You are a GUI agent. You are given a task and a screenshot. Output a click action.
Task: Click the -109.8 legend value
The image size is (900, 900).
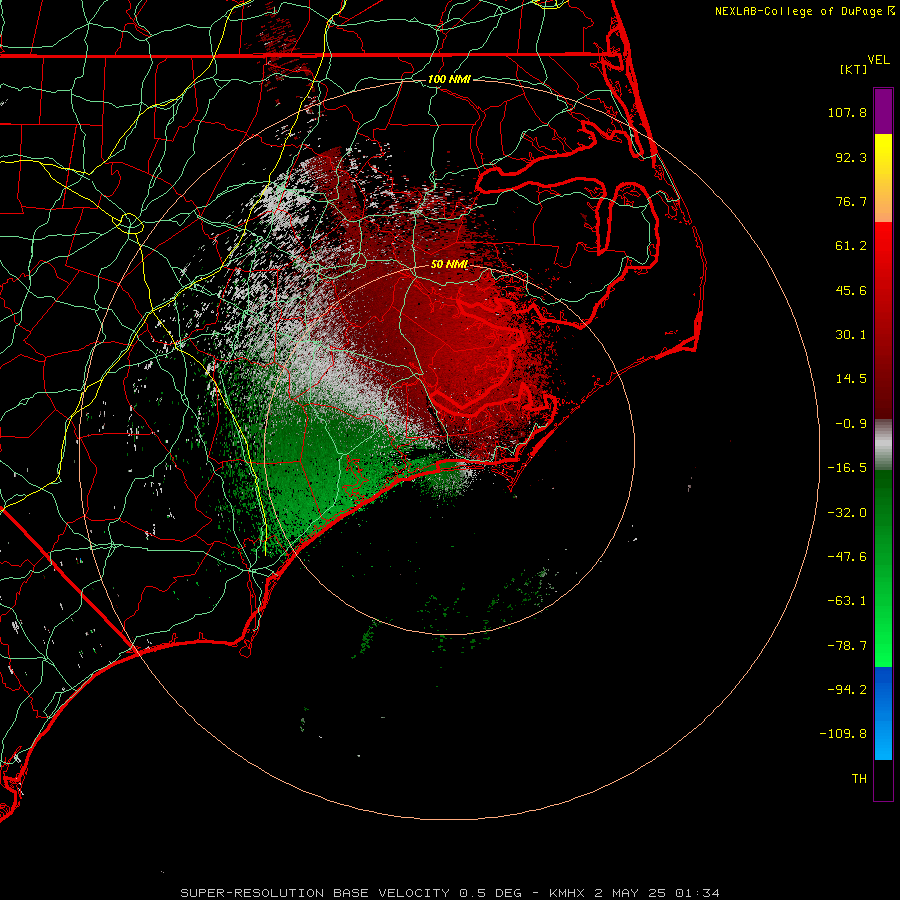[843, 734]
